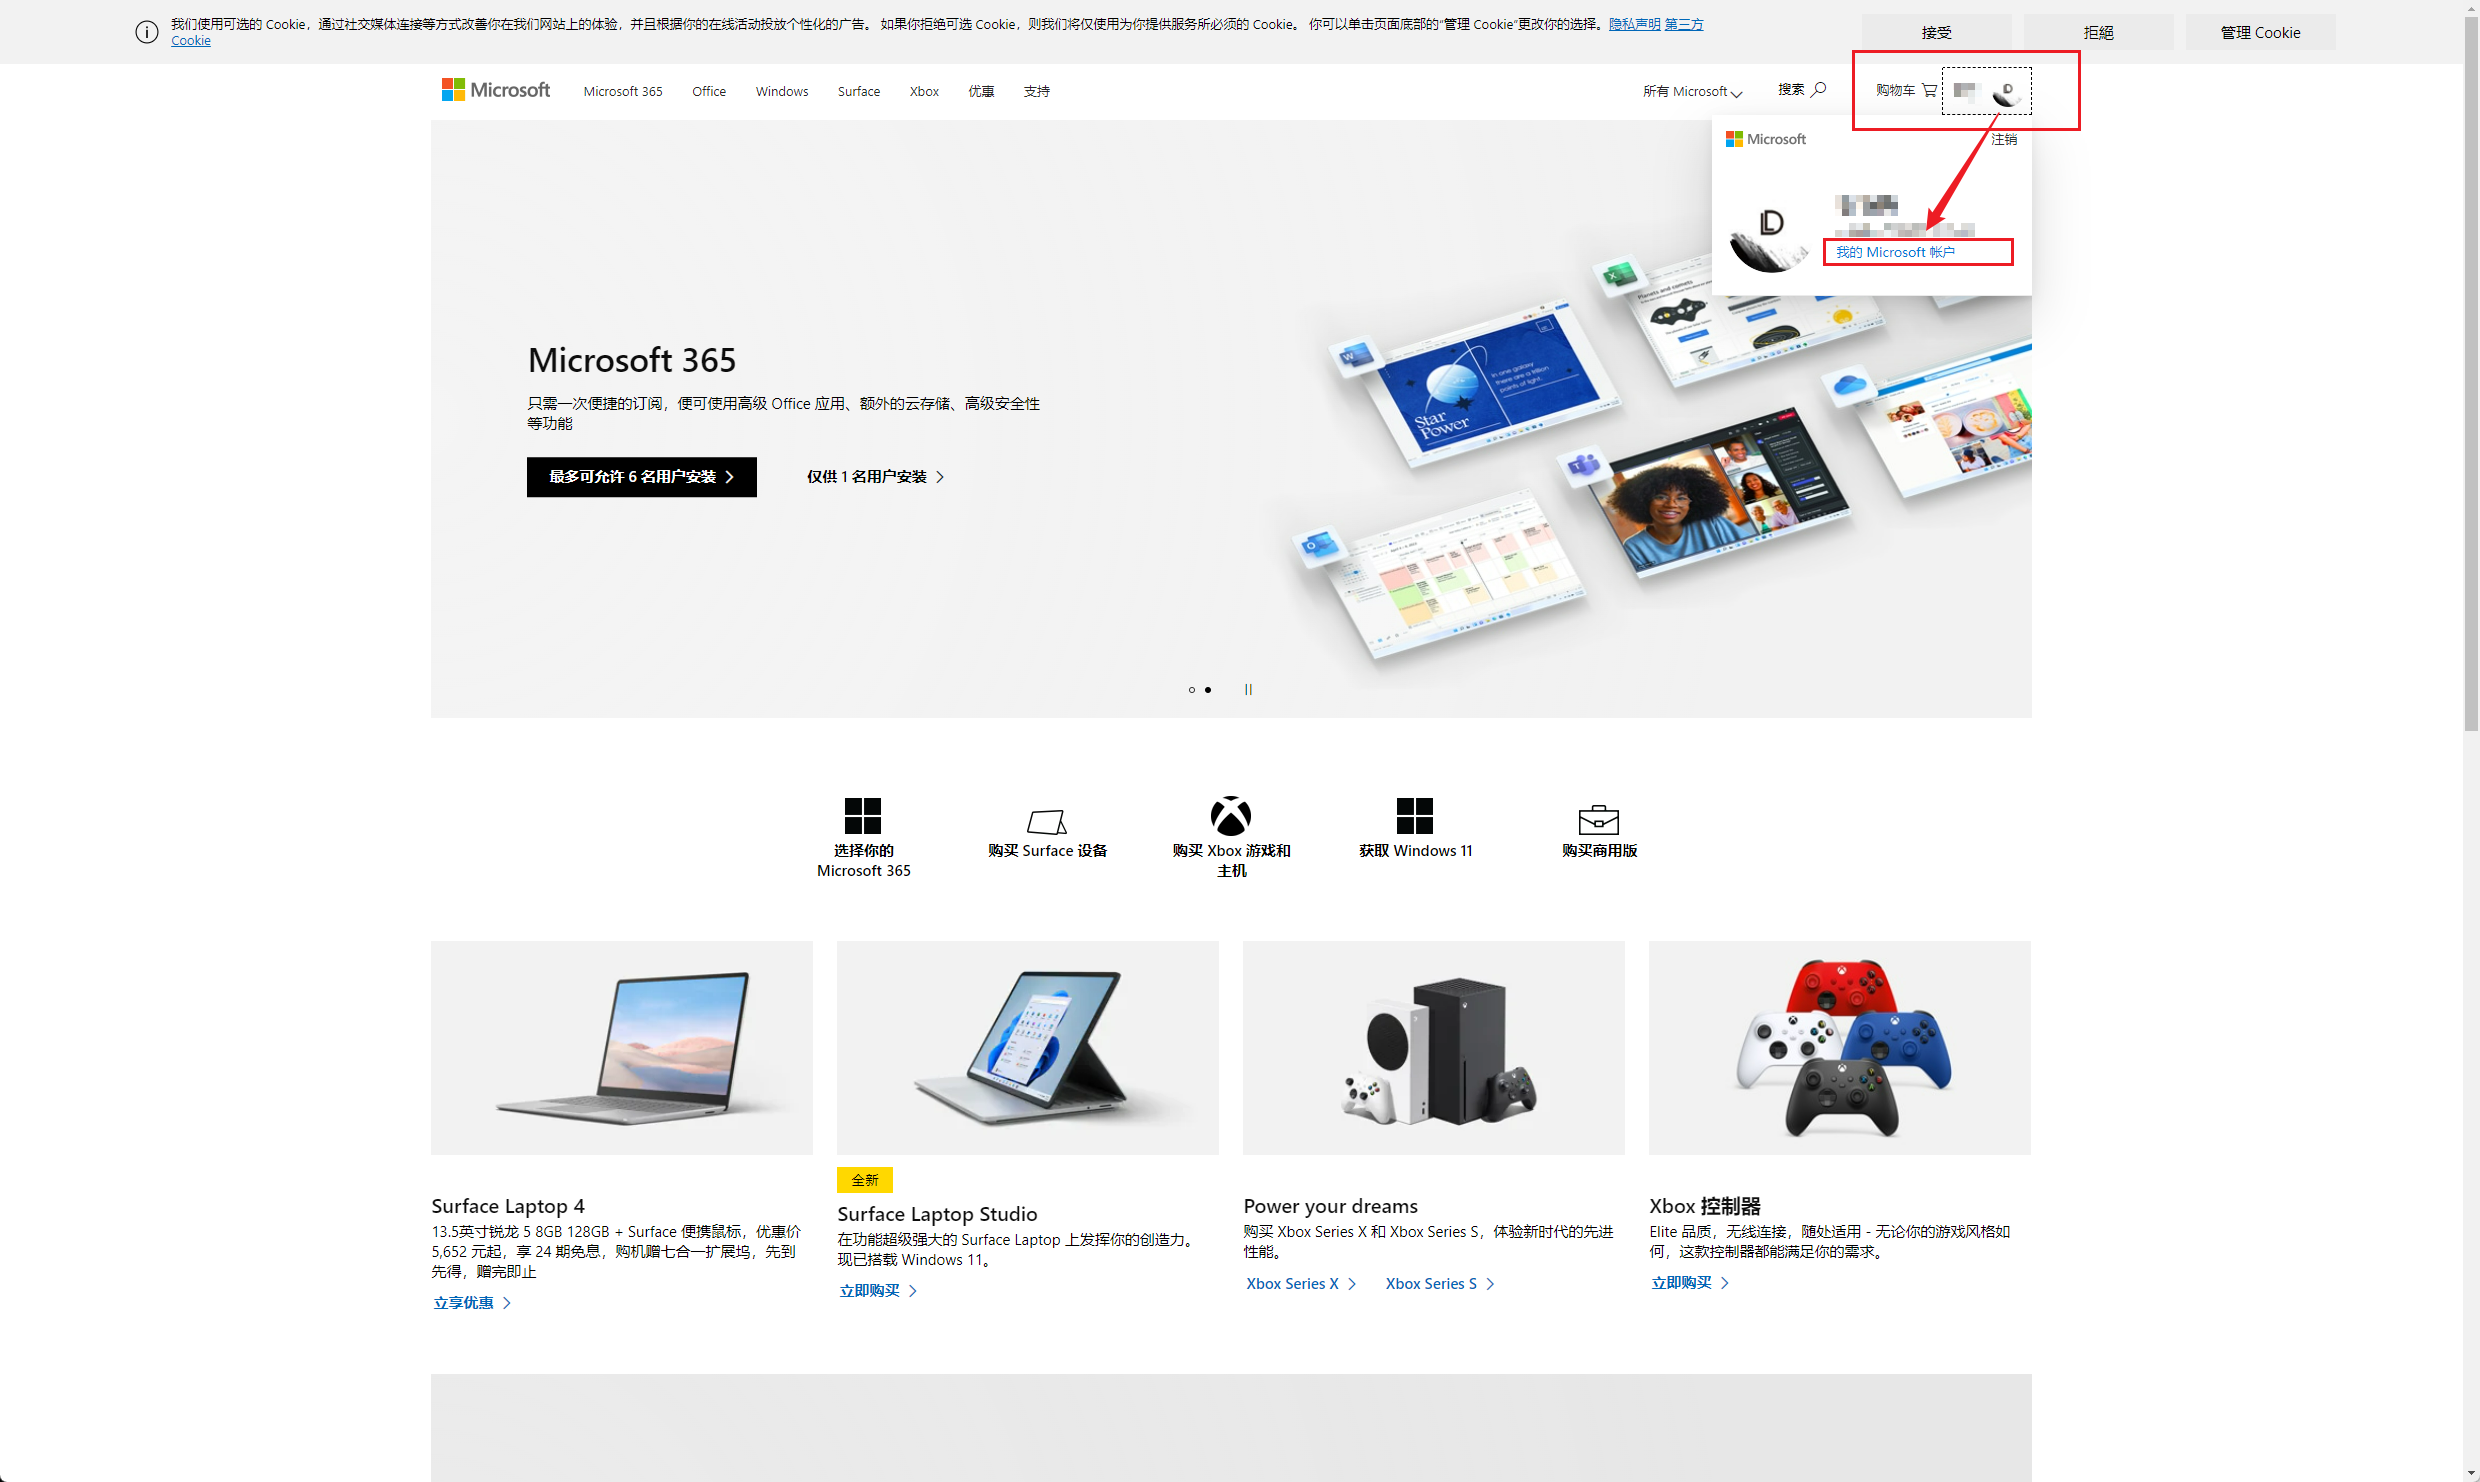
Task: Click the 获取 Windows 11 shortcut icon
Action: (x=1414, y=816)
